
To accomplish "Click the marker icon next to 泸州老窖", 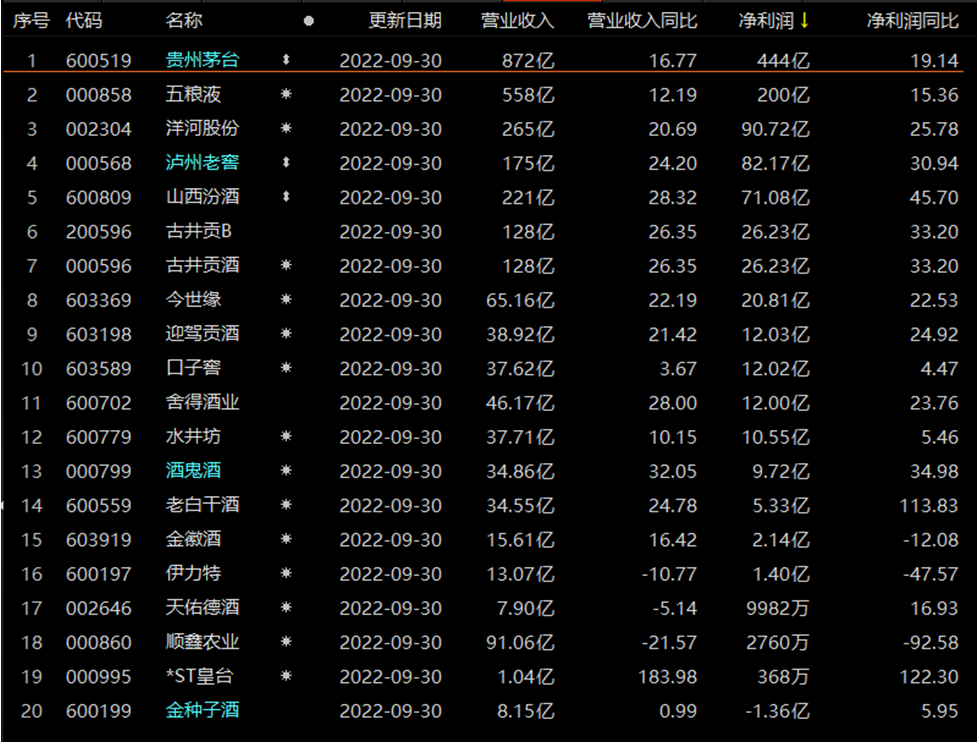I will click(286, 163).
